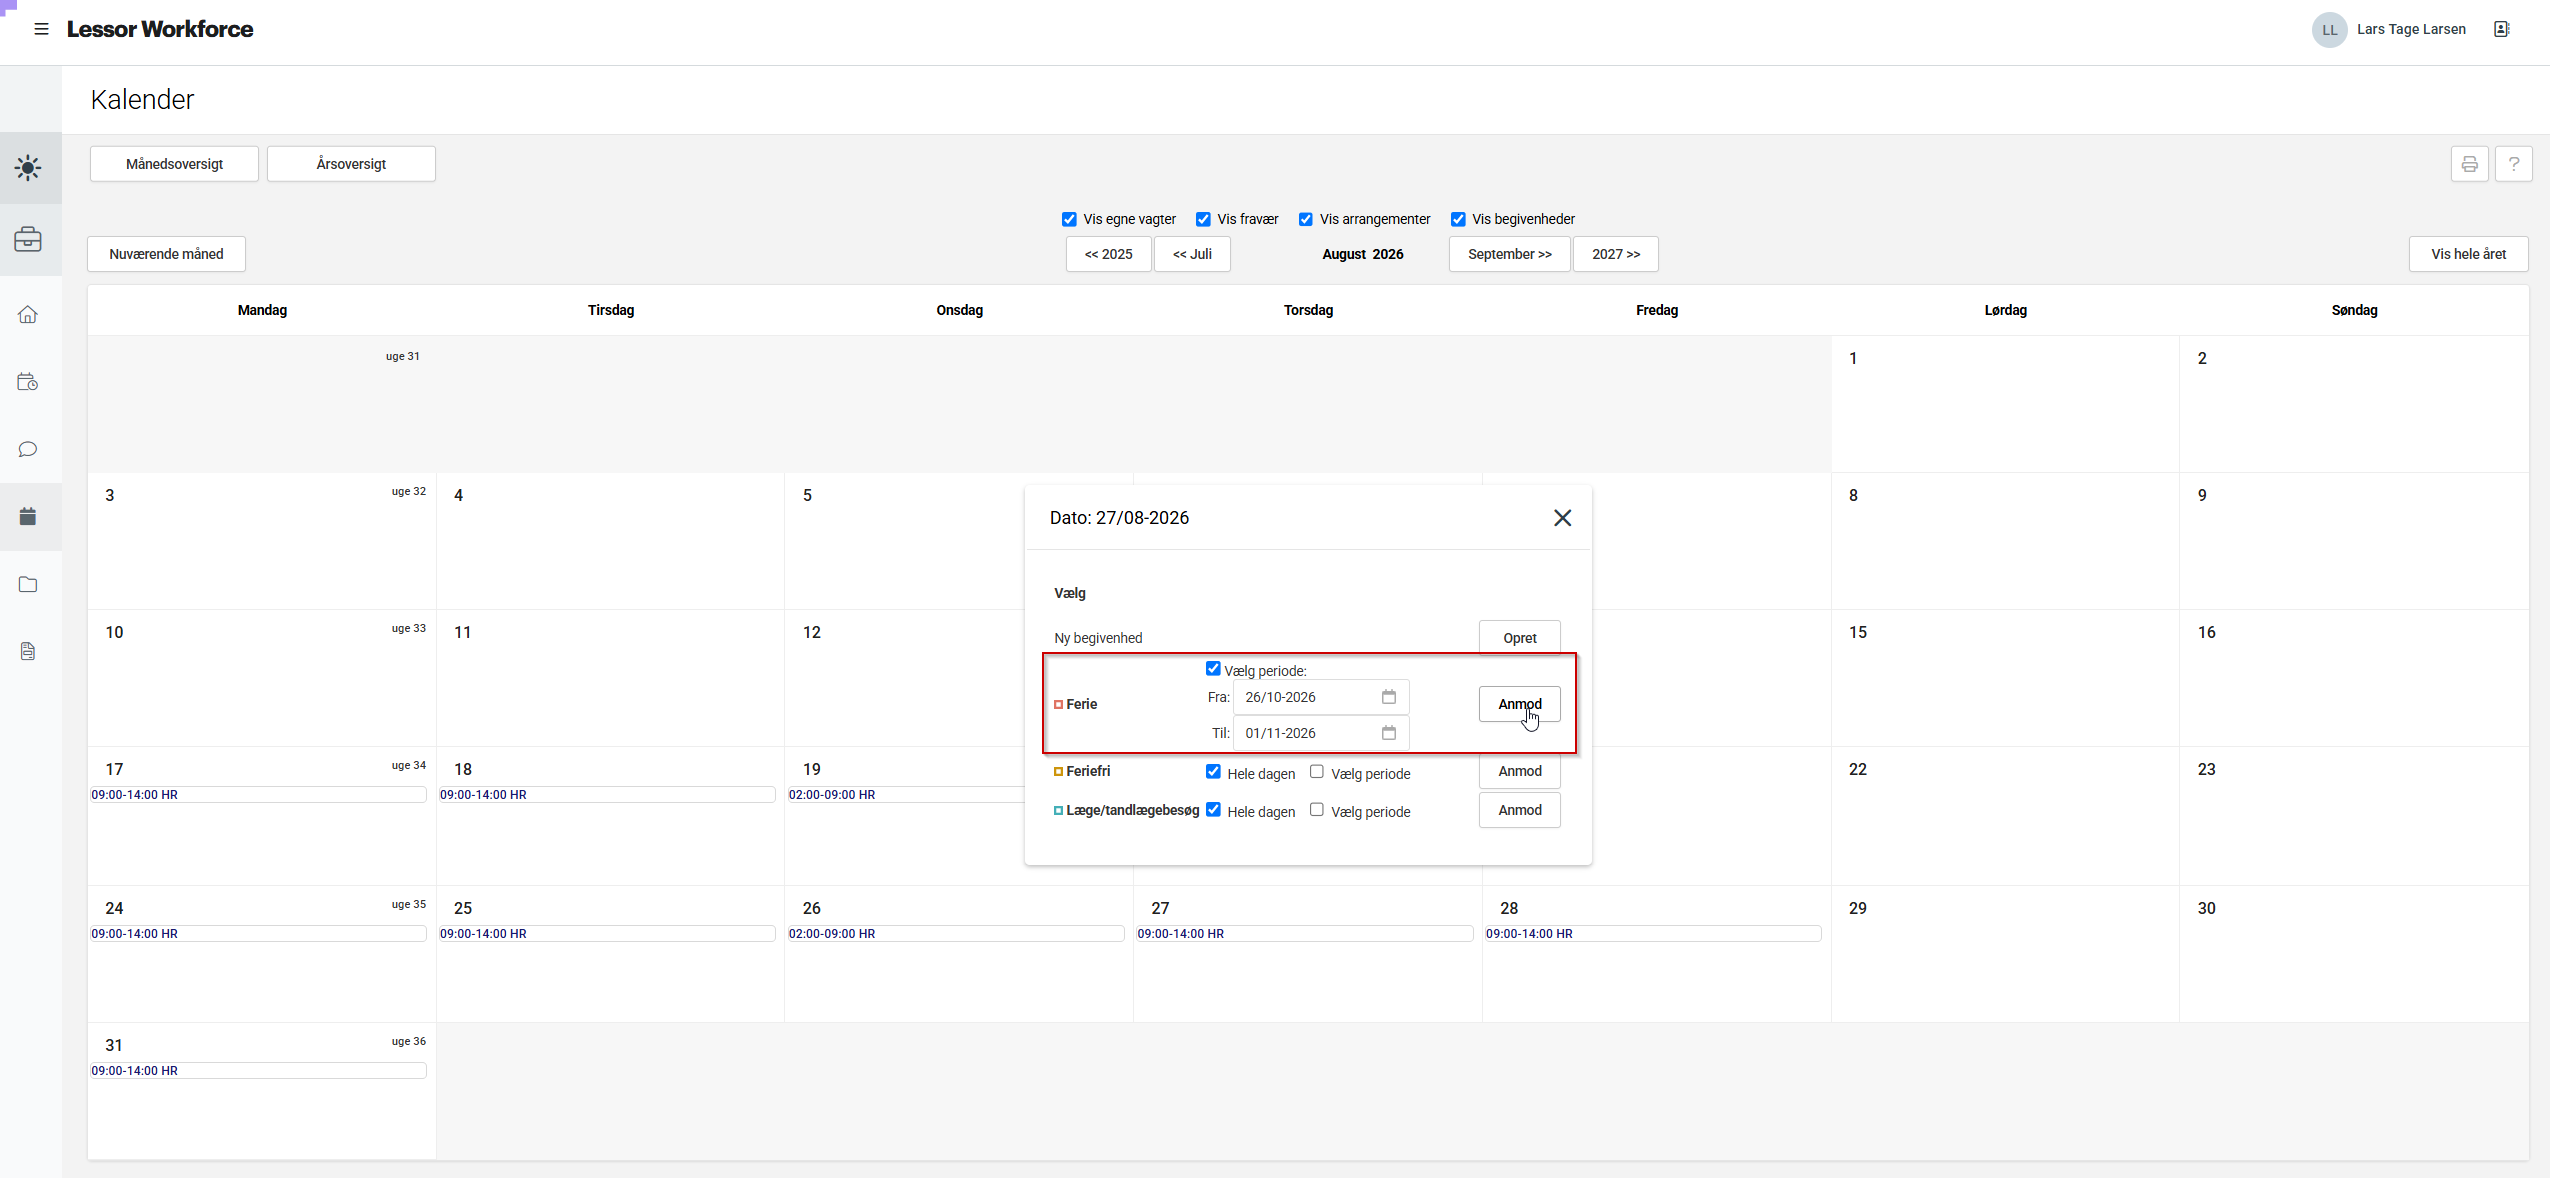The width and height of the screenshot is (2550, 1178).
Task: Select calendar day 30 Sunday
Action: click(x=2354, y=954)
